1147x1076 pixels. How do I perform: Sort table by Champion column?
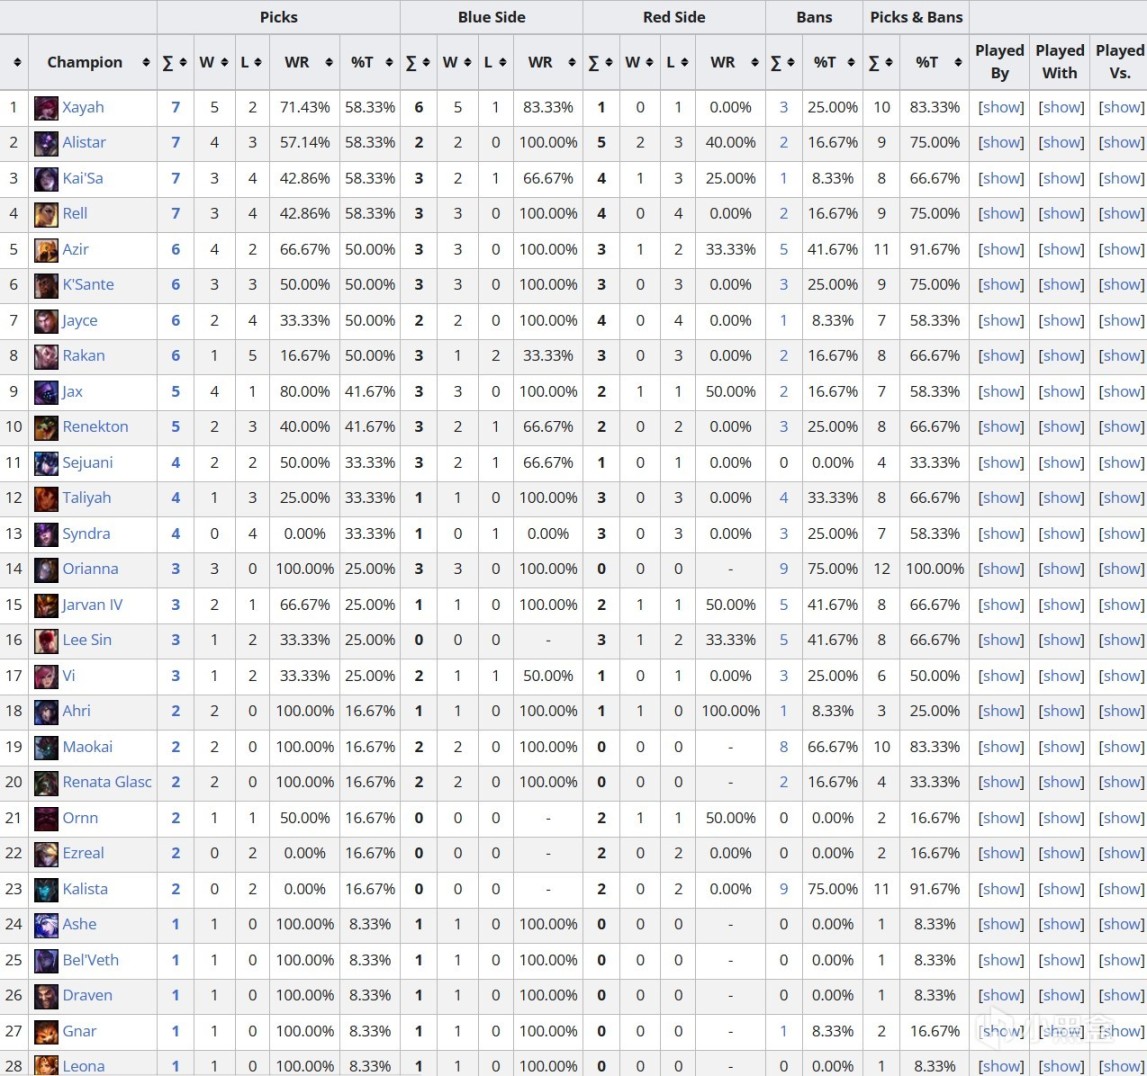click(93, 62)
